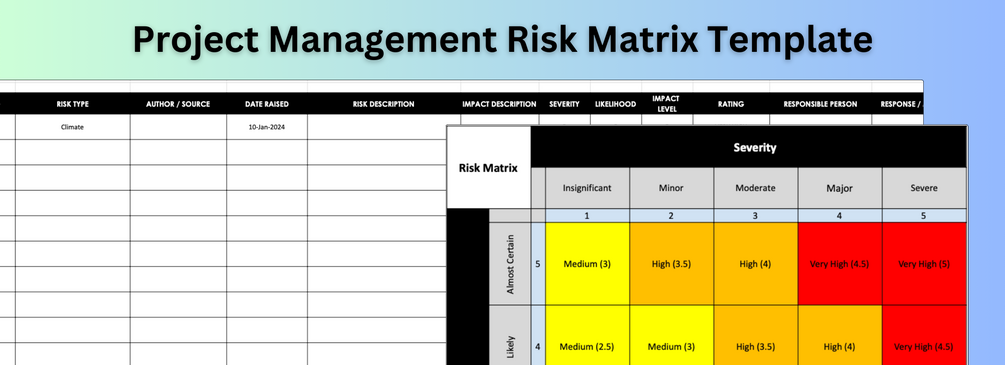Select the SEVERITY column header in the register
This screenshot has height=365, width=1005.
pos(565,104)
